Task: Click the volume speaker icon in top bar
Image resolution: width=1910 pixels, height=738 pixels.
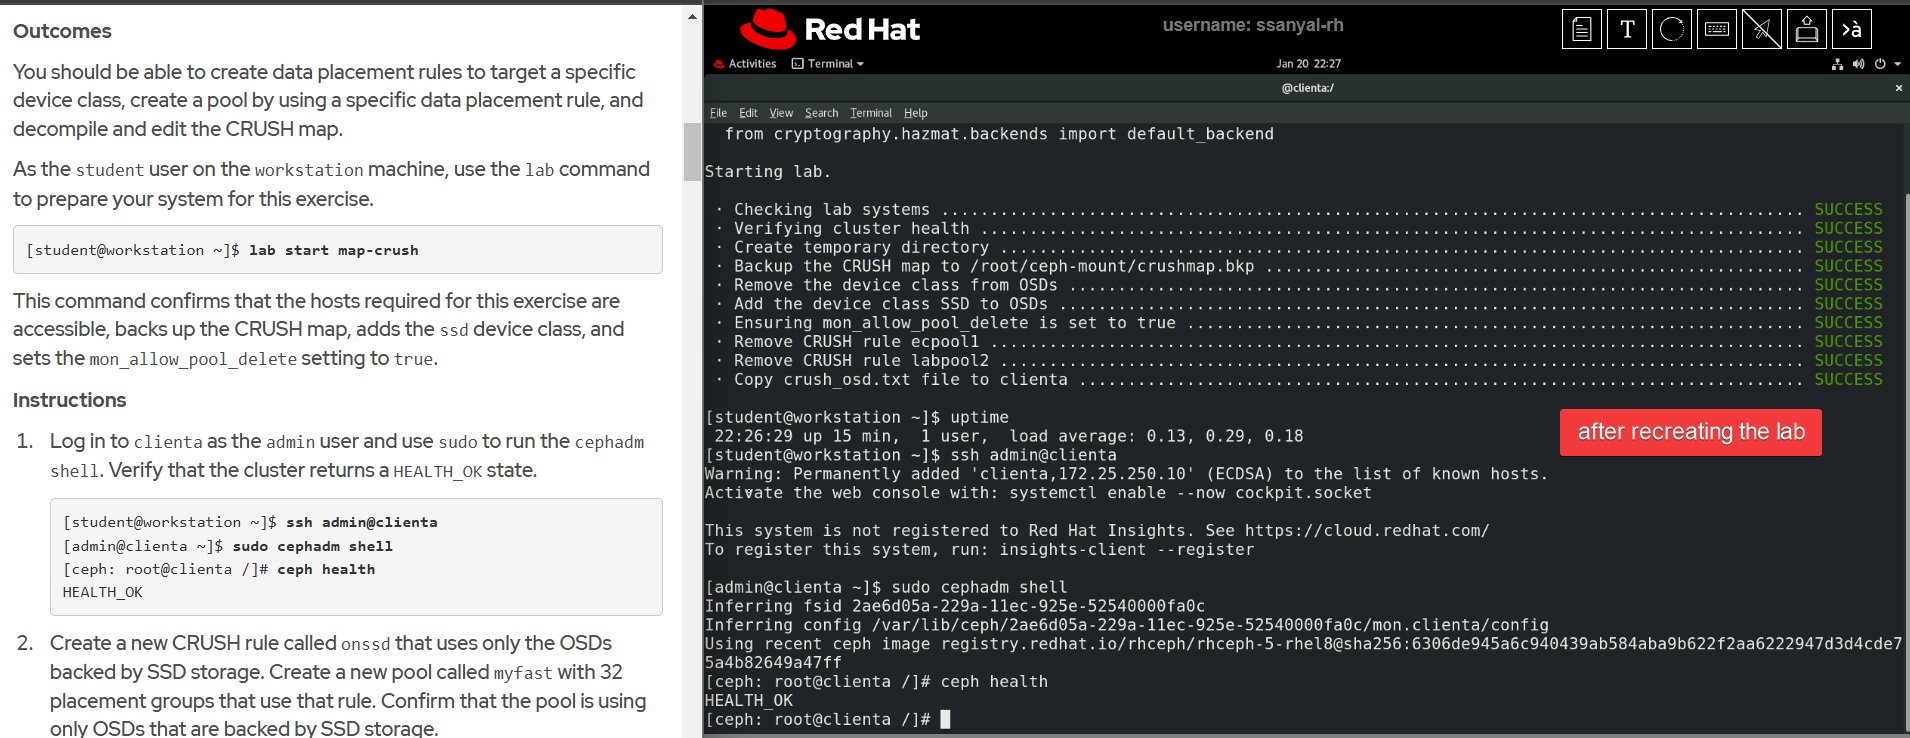Action: (x=1858, y=64)
